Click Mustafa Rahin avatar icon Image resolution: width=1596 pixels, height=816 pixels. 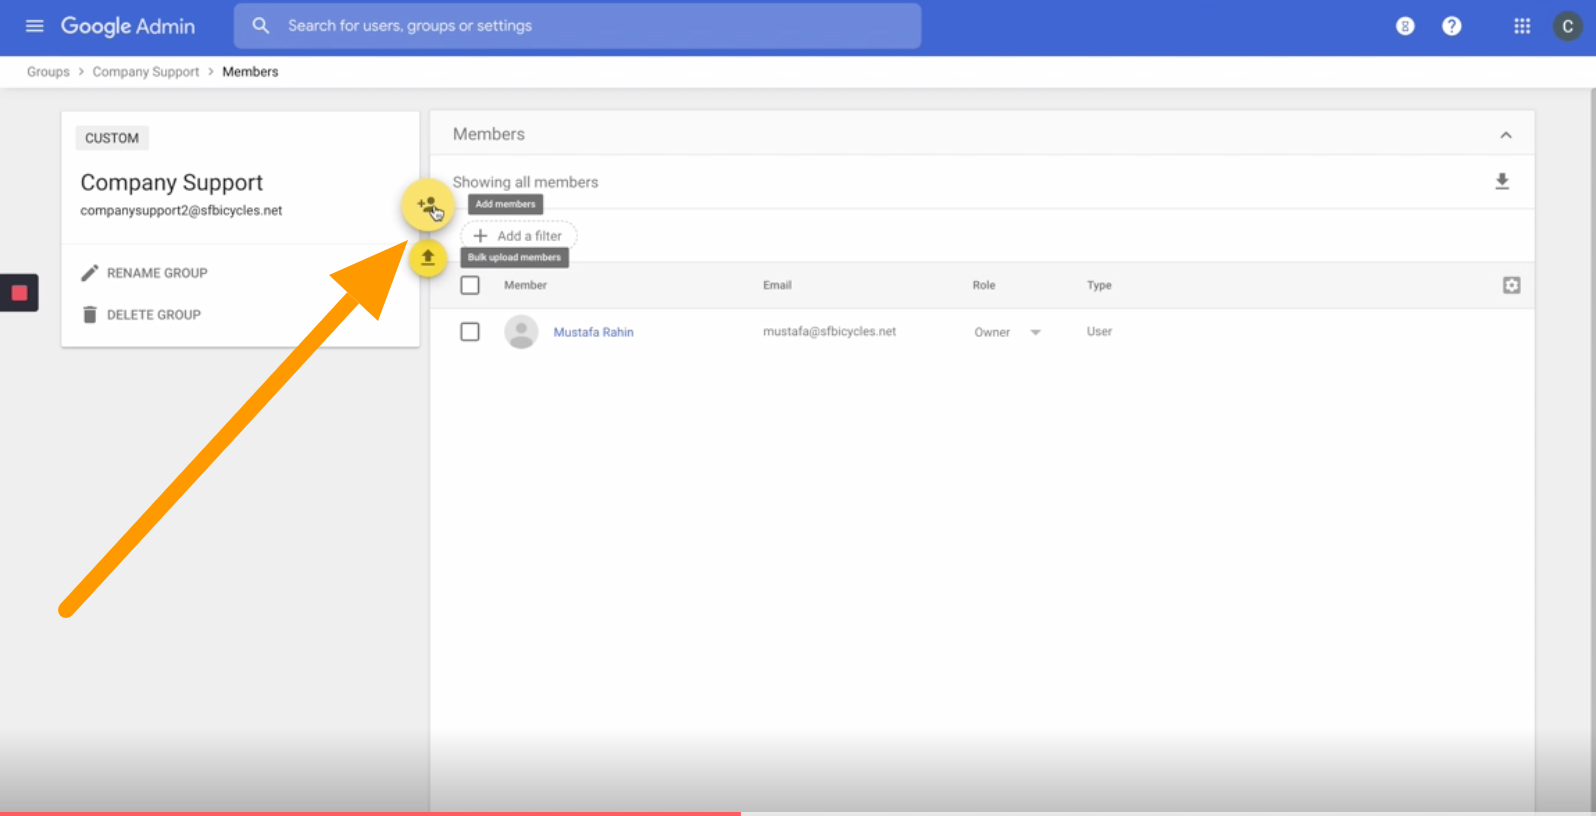[521, 332]
